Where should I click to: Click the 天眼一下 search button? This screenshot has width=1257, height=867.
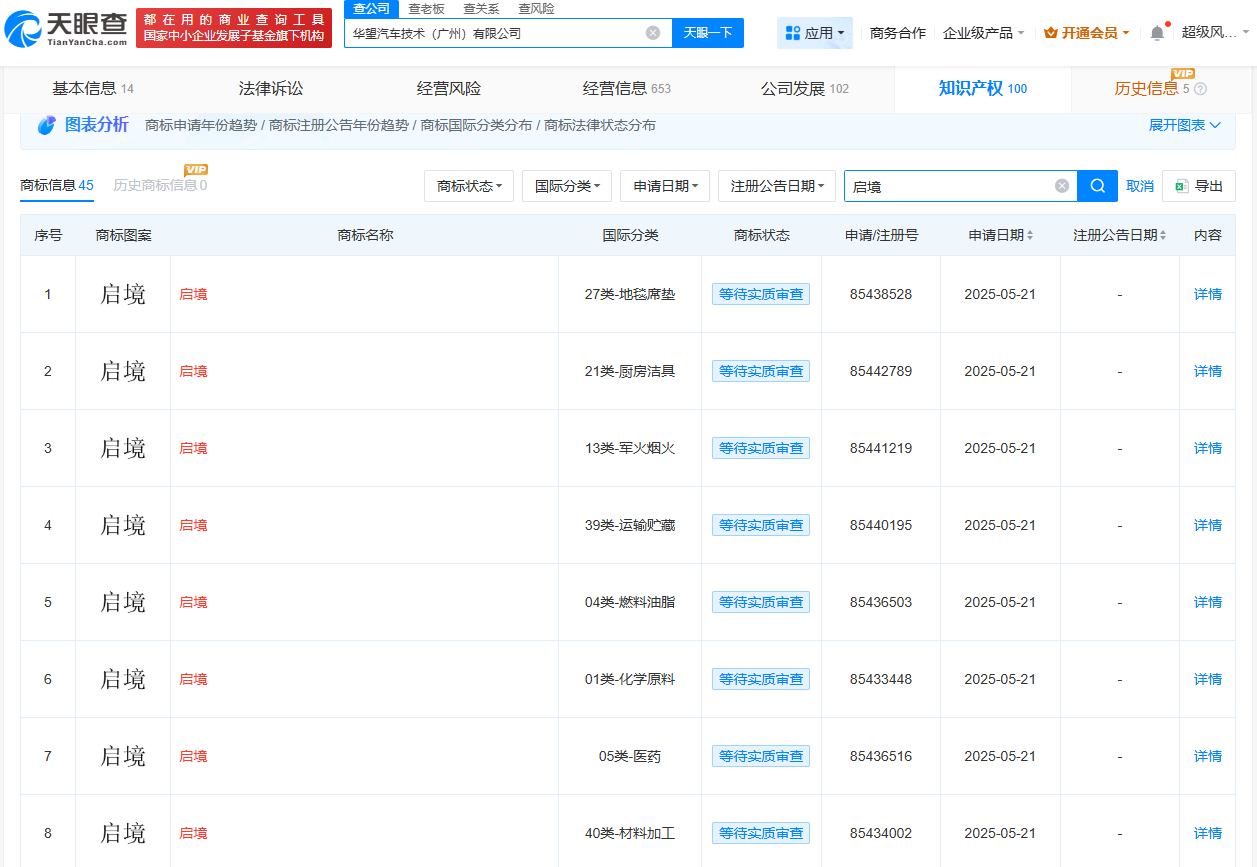[709, 33]
